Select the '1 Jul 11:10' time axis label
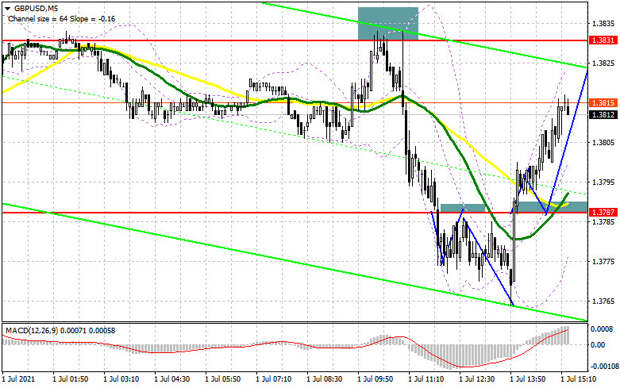620x388 pixels. pyautogui.click(x=426, y=379)
